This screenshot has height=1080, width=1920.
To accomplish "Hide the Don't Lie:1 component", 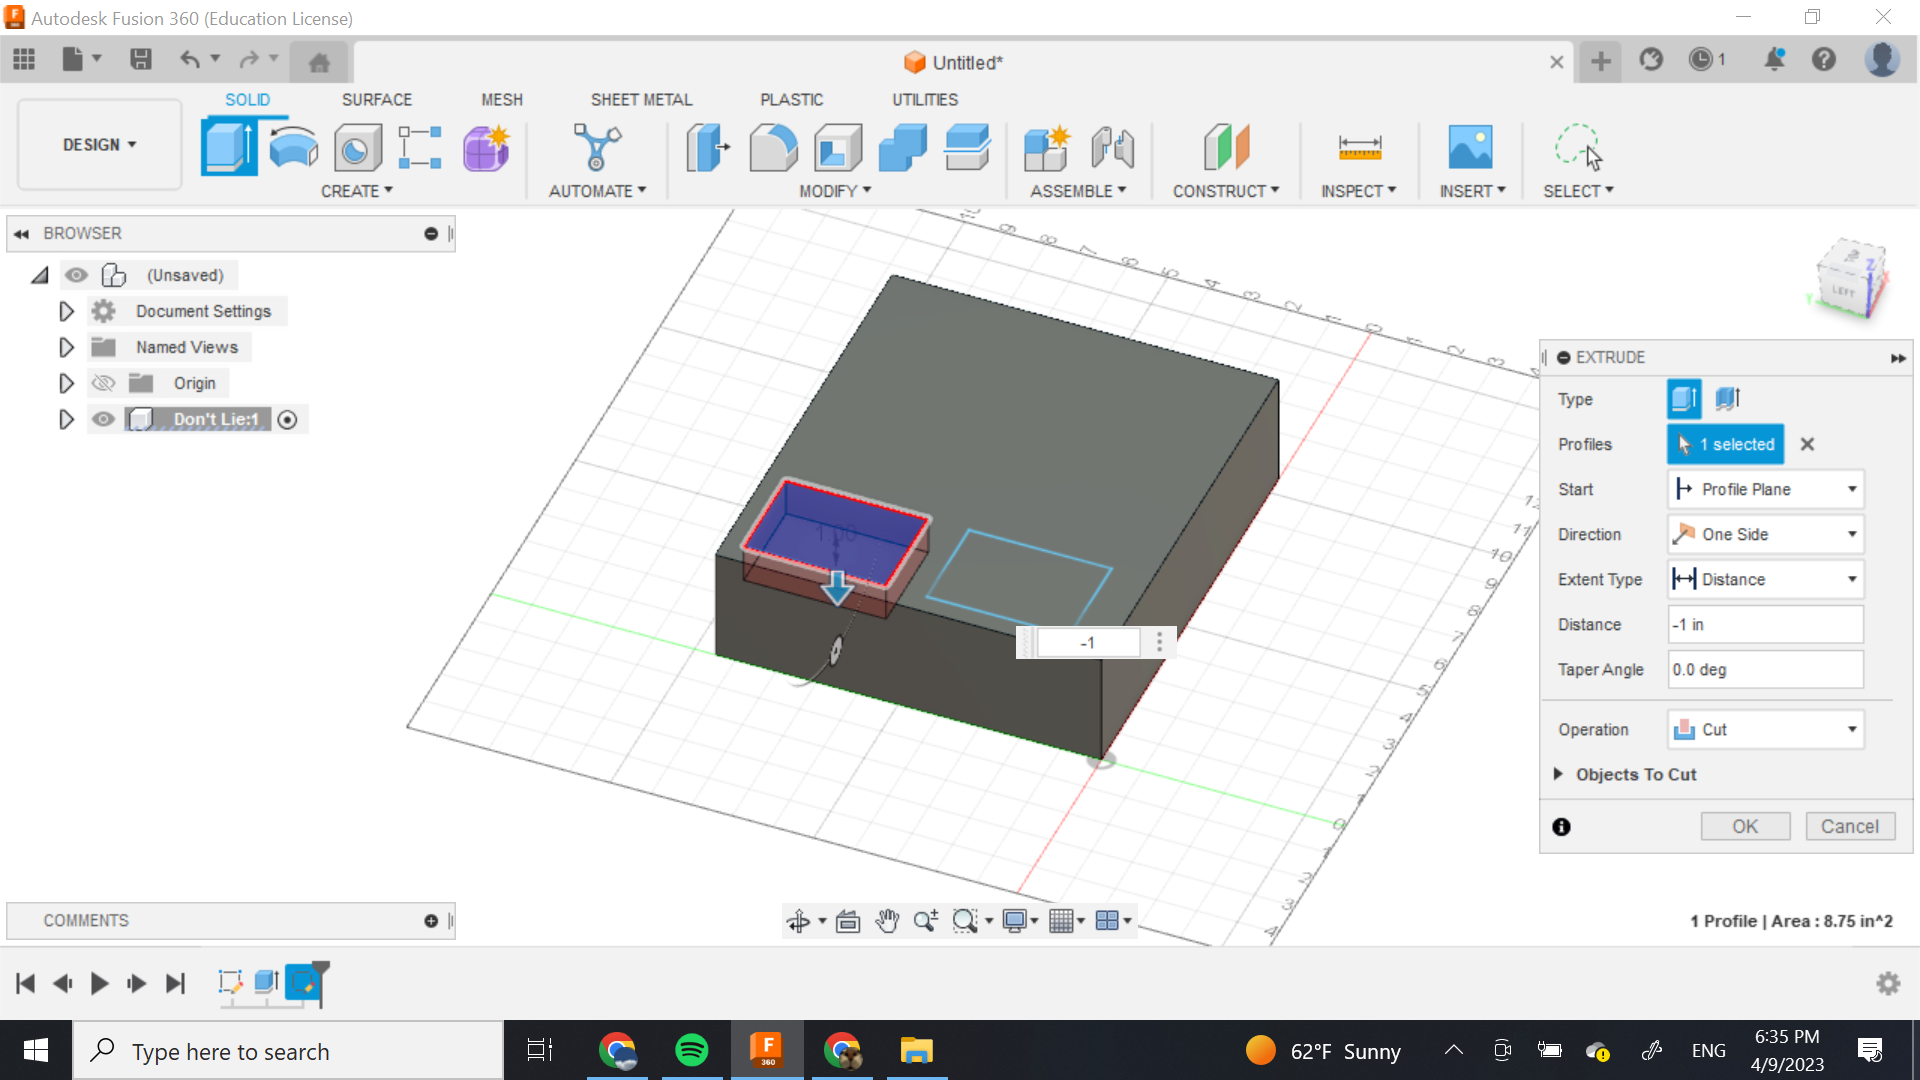I will click(x=103, y=419).
